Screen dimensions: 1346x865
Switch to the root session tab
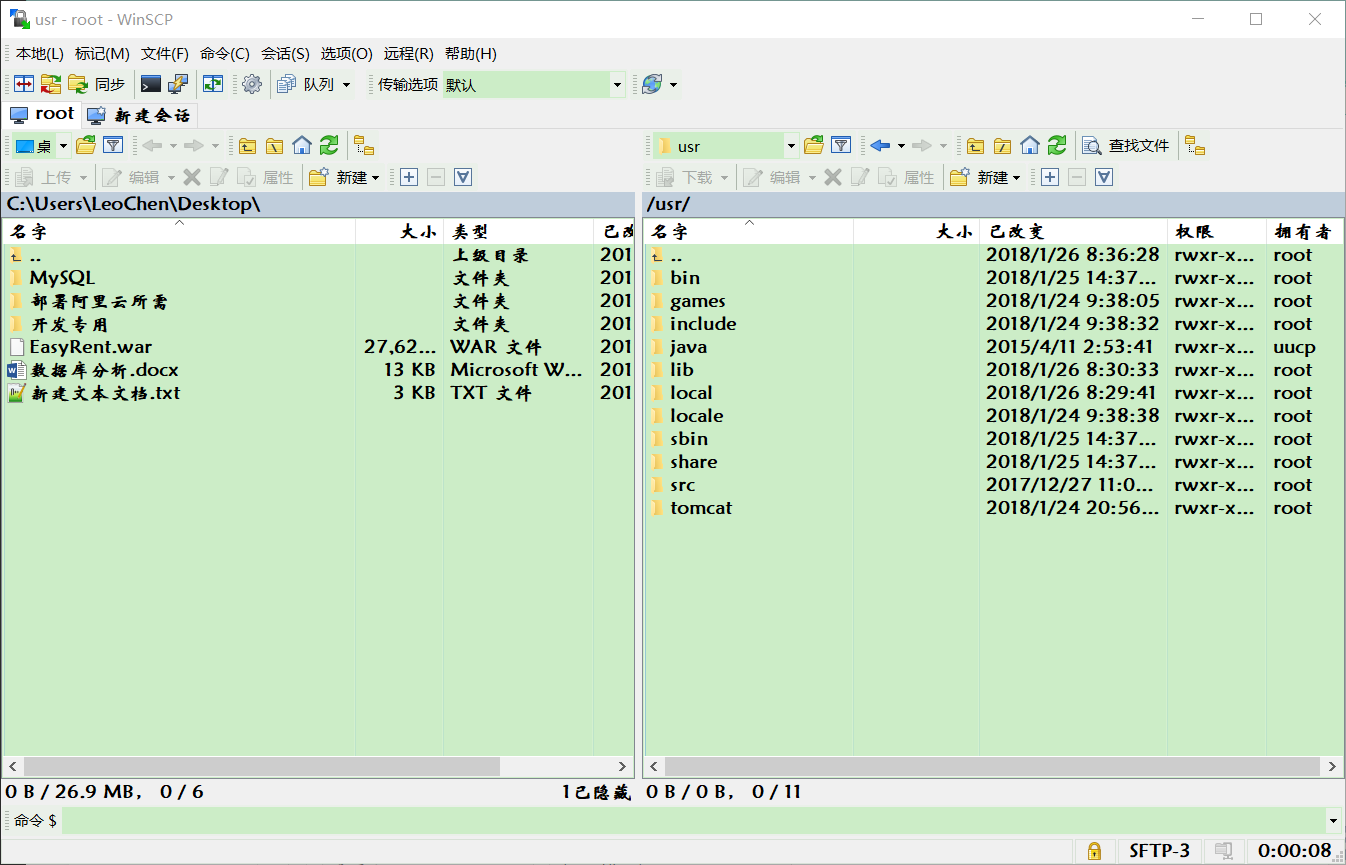click(42, 114)
